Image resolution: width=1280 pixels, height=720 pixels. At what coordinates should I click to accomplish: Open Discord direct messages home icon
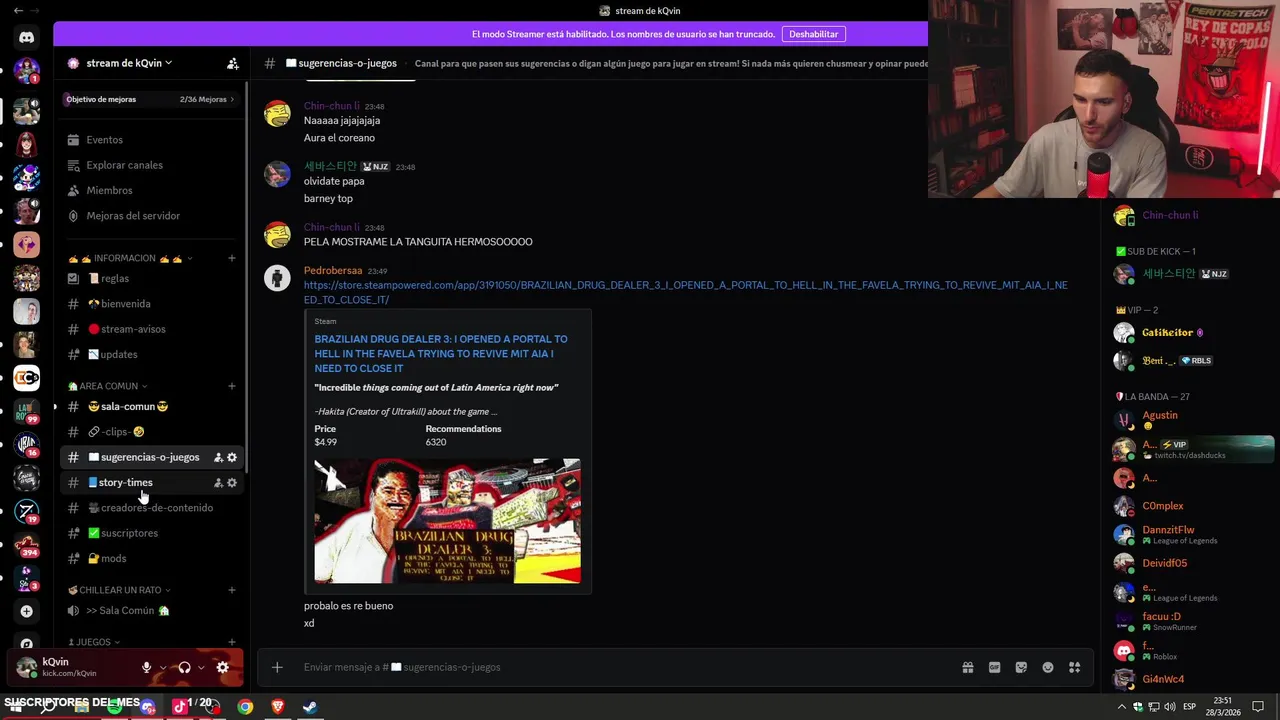click(26, 37)
